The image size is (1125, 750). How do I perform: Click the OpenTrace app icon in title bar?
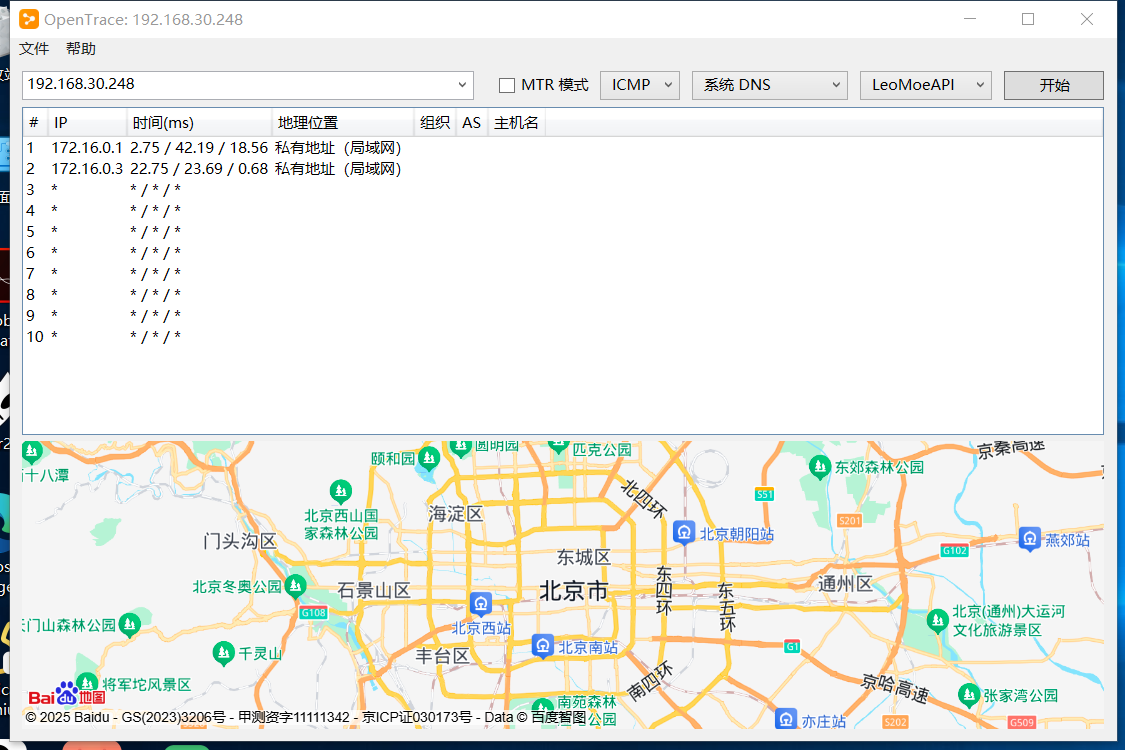tap(29, 19)
